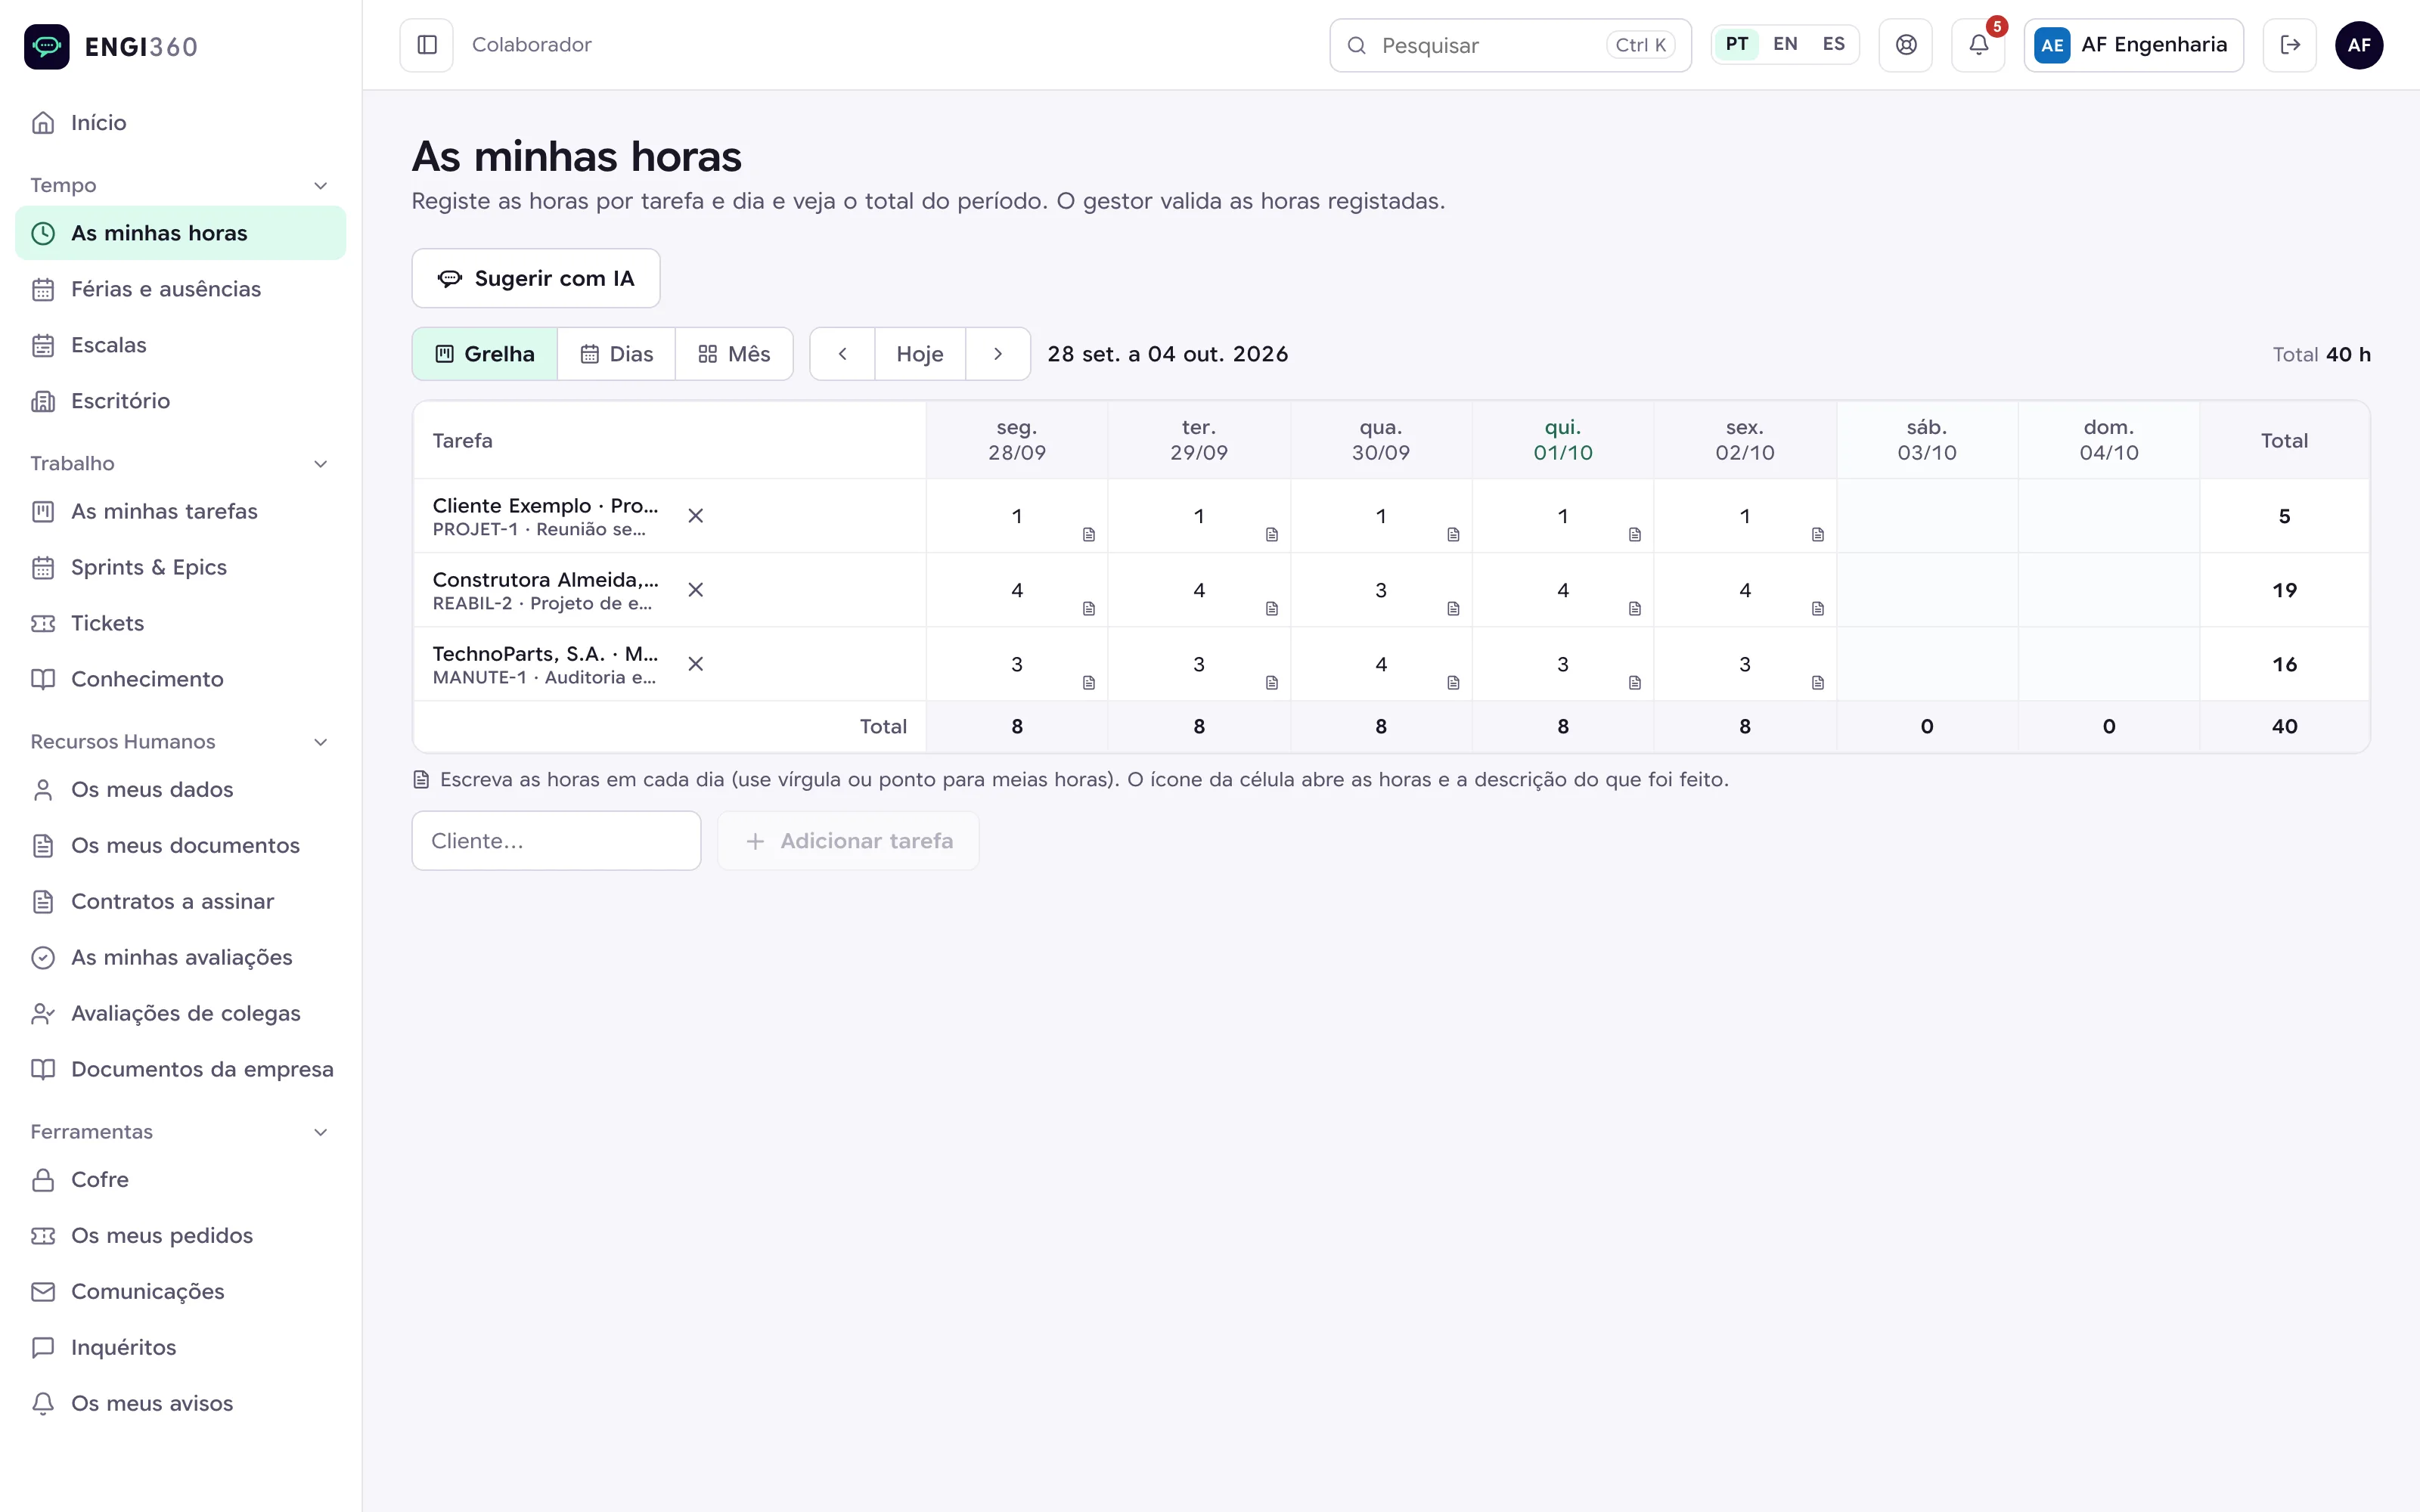The image size is (2420, 1512).
Task: Open Sprints & Epics page
Action: (x=180, y=567)
